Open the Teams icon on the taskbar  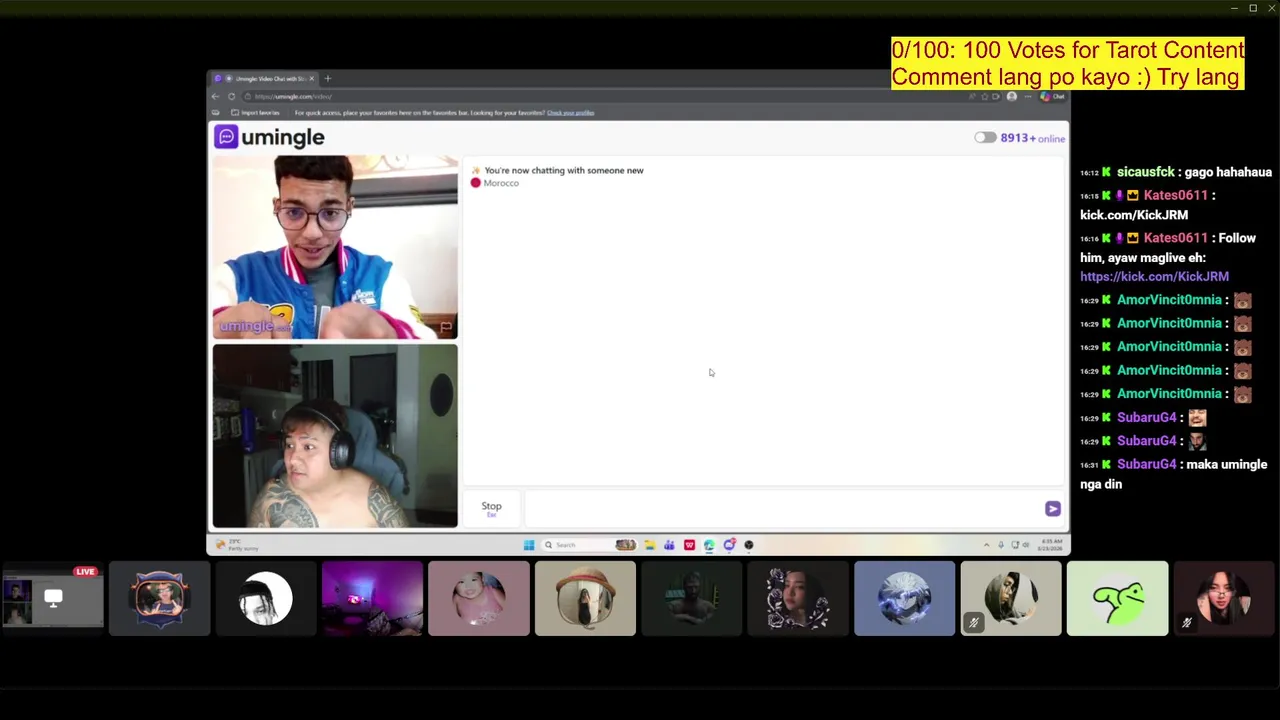click(x=669, y=545)
